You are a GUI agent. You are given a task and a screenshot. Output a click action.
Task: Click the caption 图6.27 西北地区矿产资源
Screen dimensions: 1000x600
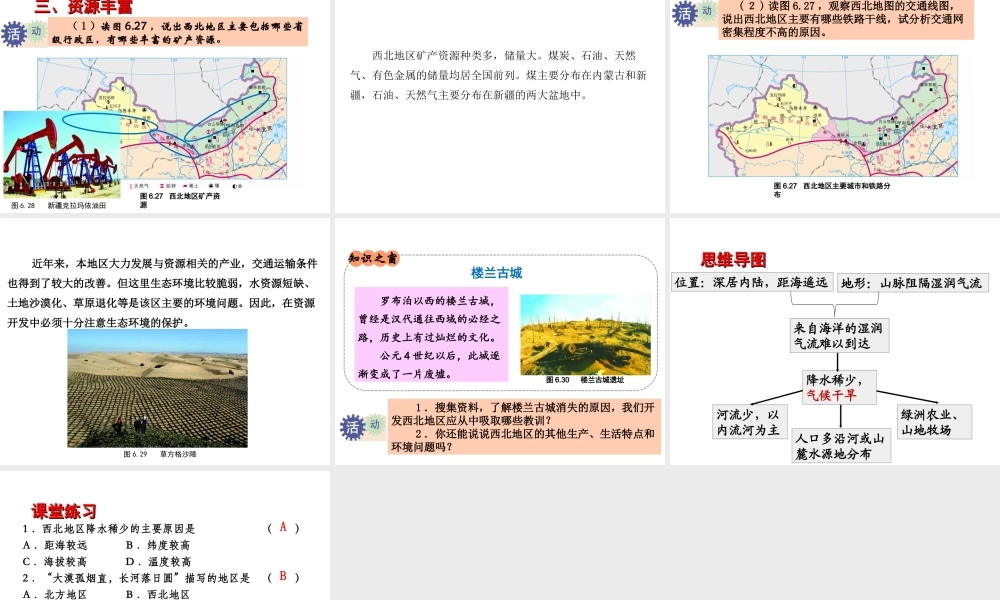180,200
